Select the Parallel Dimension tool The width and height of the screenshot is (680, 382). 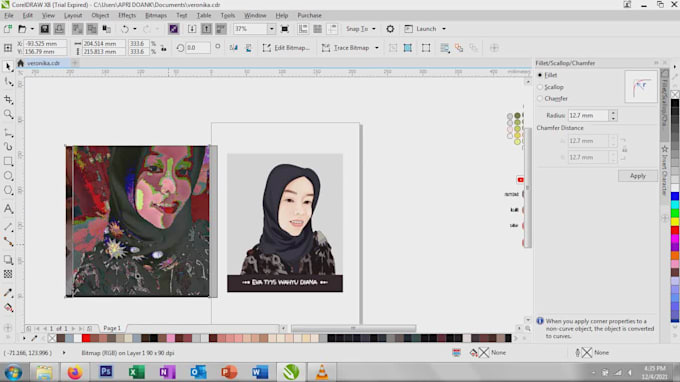[8, 227]
